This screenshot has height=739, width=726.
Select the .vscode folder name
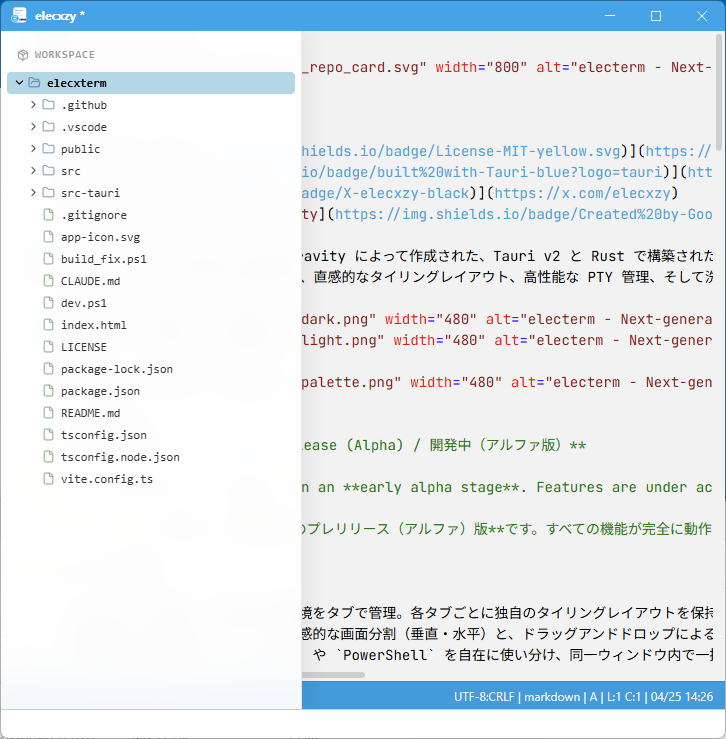(x=84, y=127)
